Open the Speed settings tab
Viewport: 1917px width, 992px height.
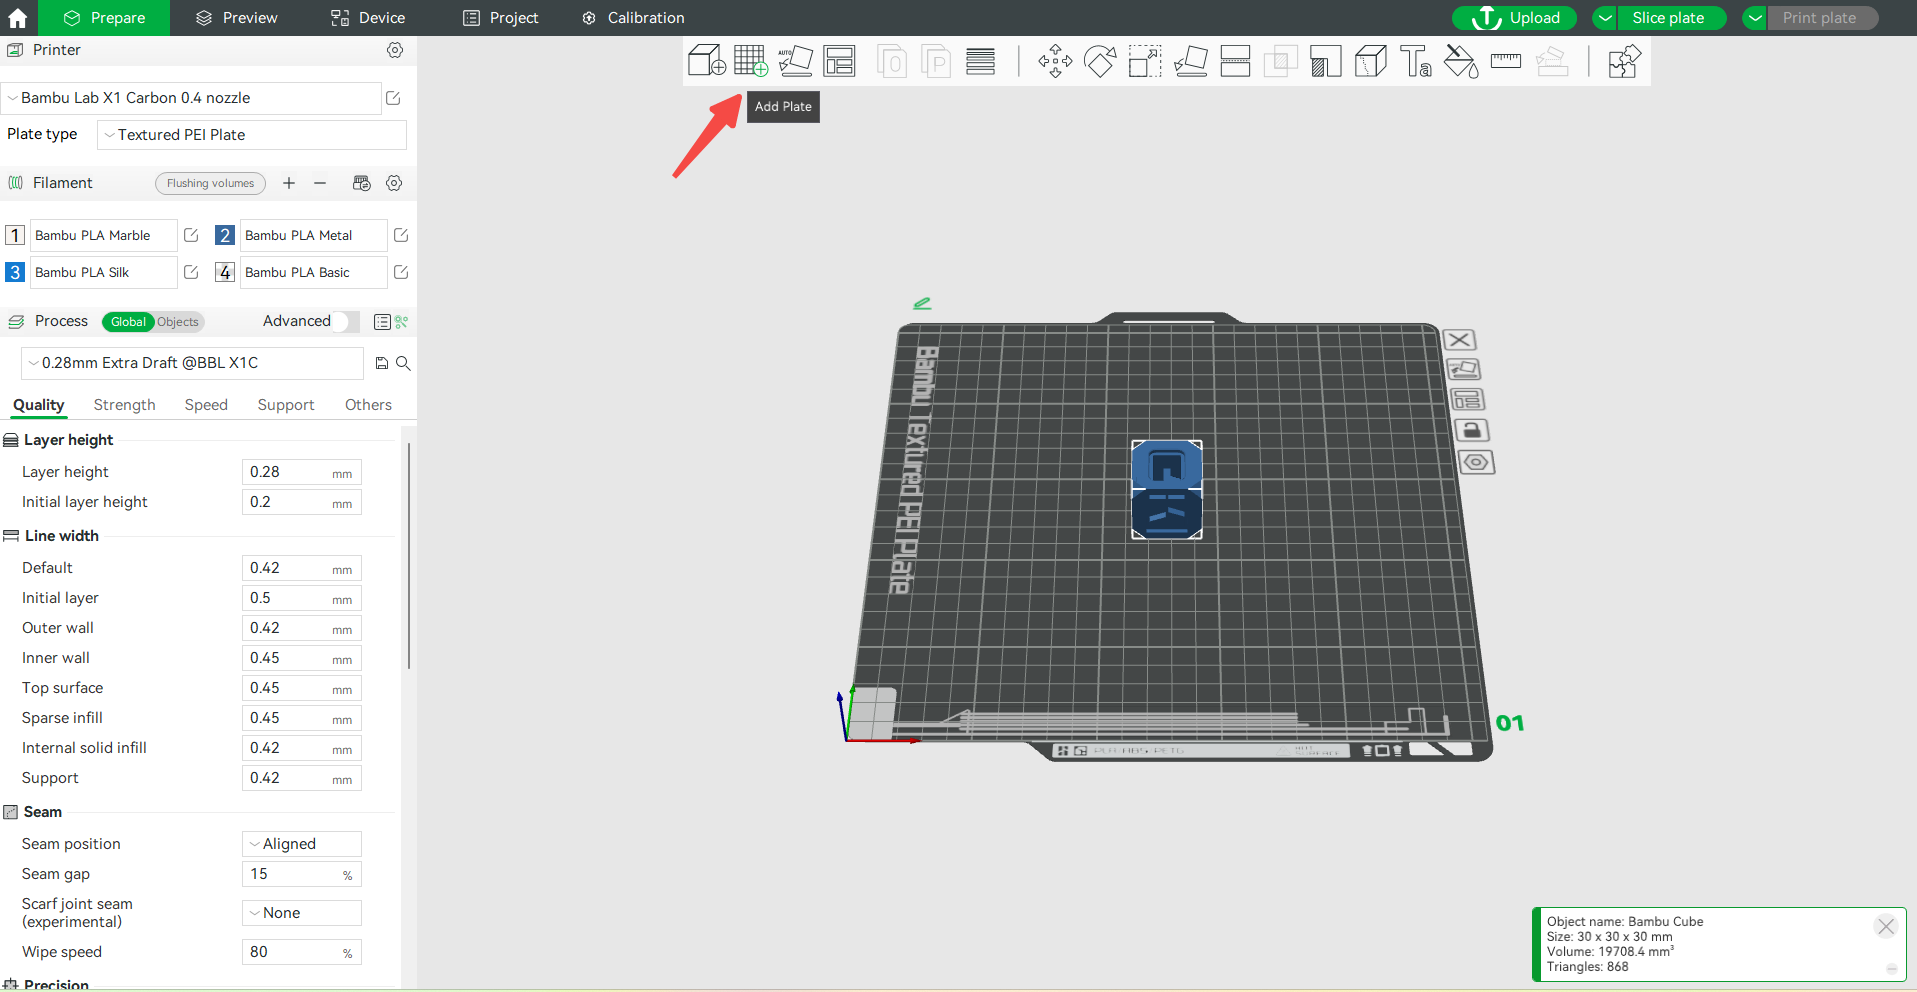206,405
